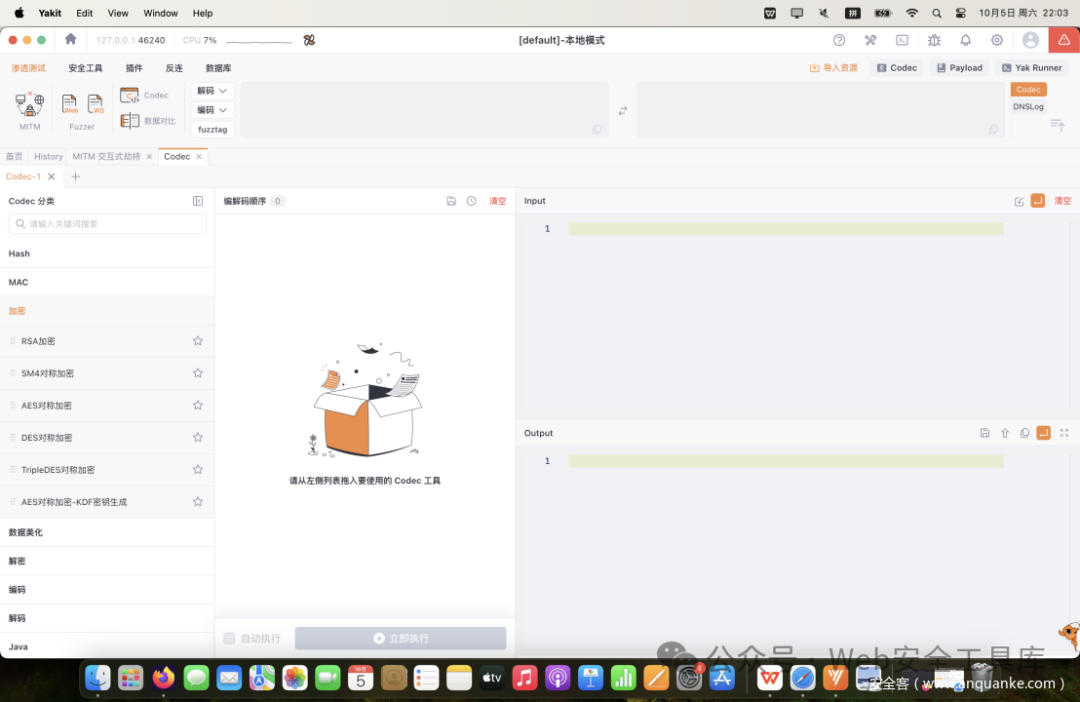Screen dimensions: 1080x702
Task: Toggle line wrap in Input panel
Action: pos(1038,201)
